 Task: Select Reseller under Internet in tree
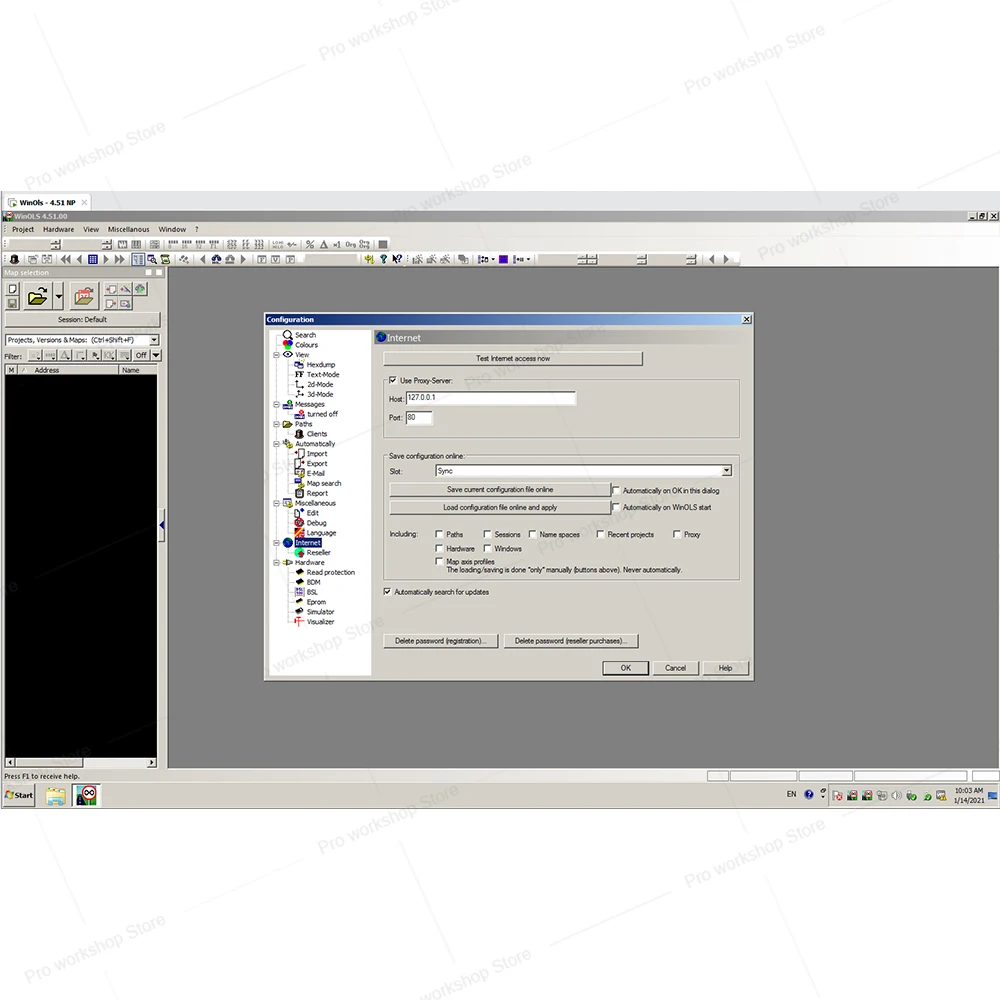pyautogui.click(x=318, y=553)
